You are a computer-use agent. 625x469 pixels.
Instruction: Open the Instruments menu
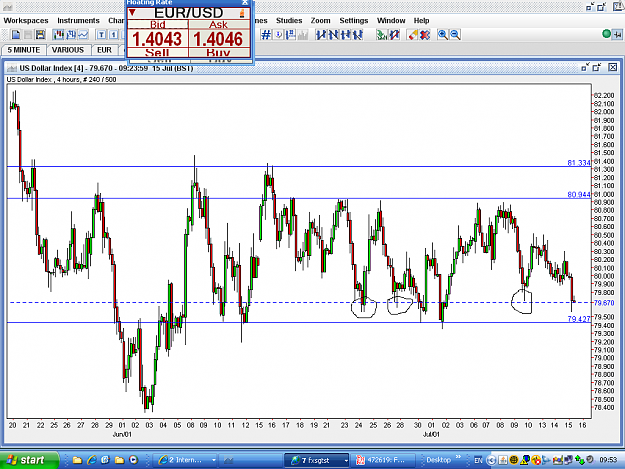(79, 21)
